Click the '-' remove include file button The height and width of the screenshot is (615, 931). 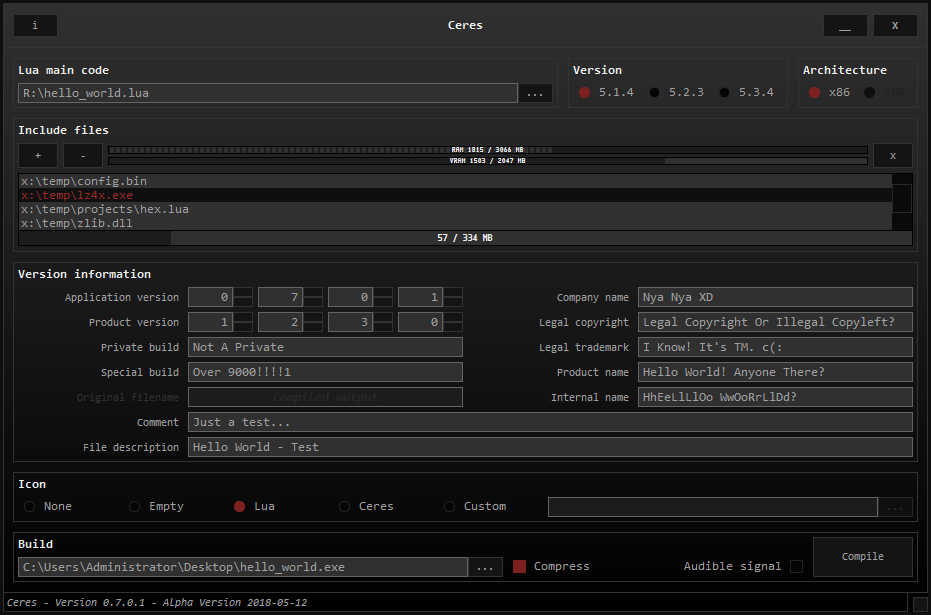coord(82,155)
